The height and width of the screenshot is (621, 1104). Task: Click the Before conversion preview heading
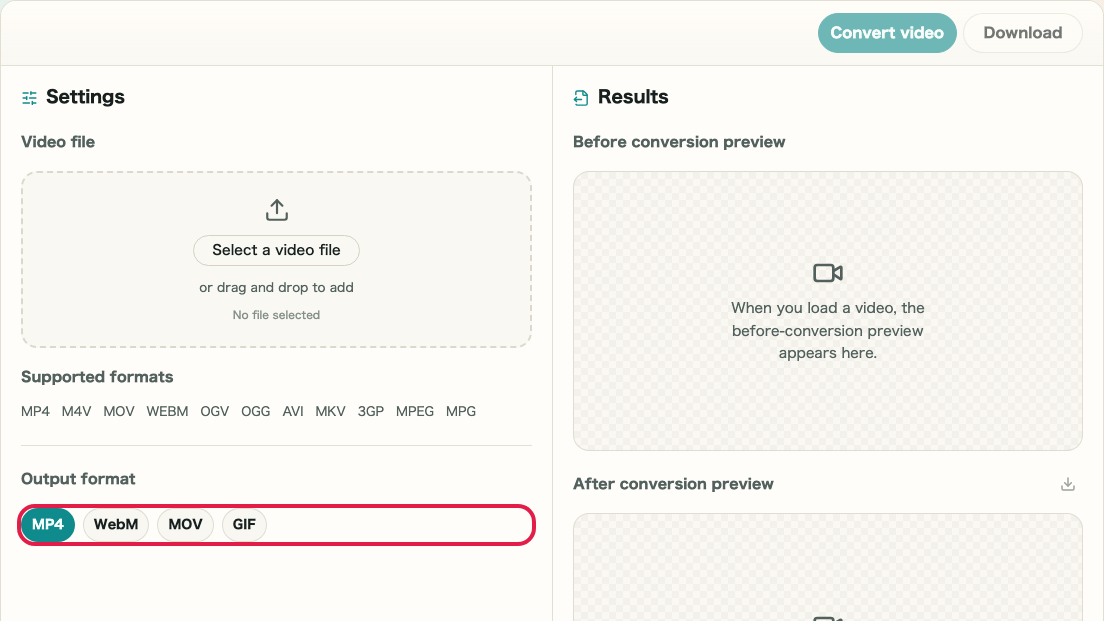click(679, 142)
